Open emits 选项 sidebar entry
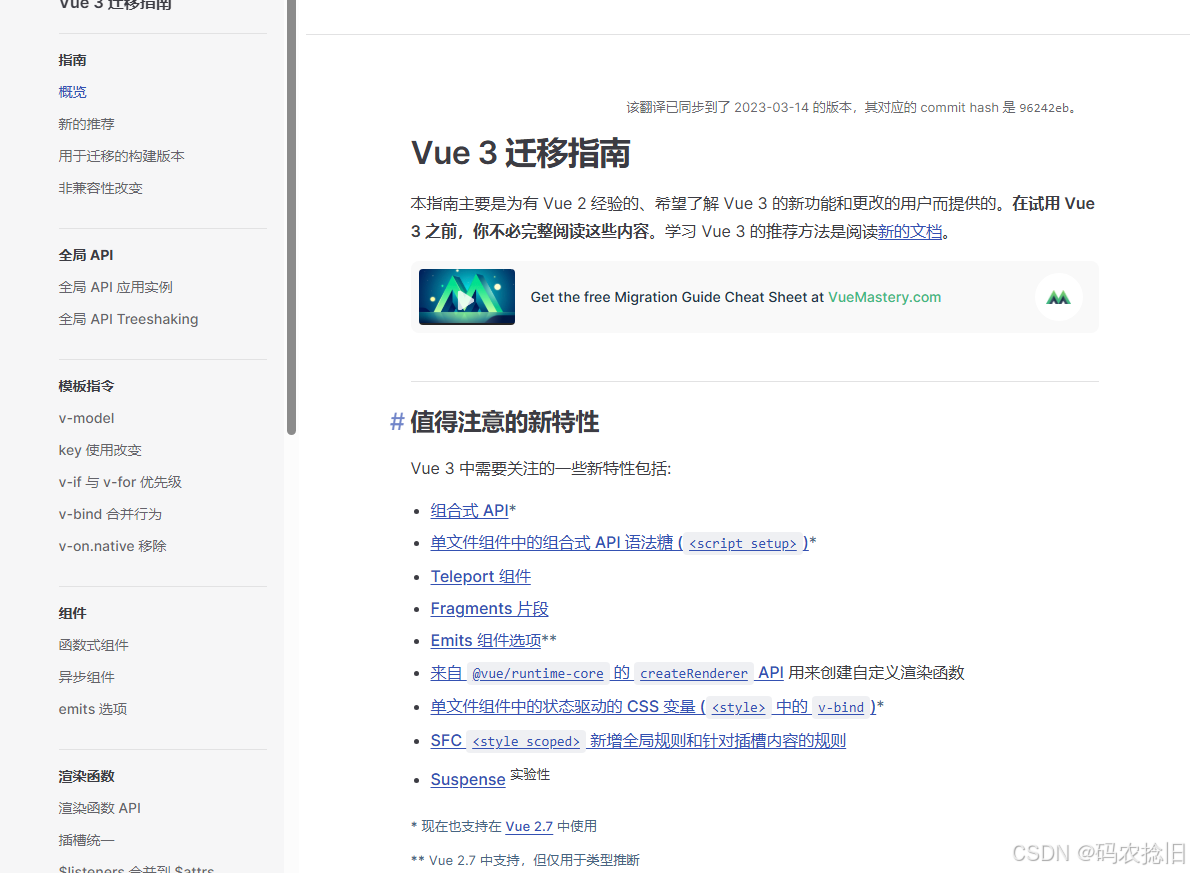The height and width of the screenshot is (873, 1190). (93, 709)
